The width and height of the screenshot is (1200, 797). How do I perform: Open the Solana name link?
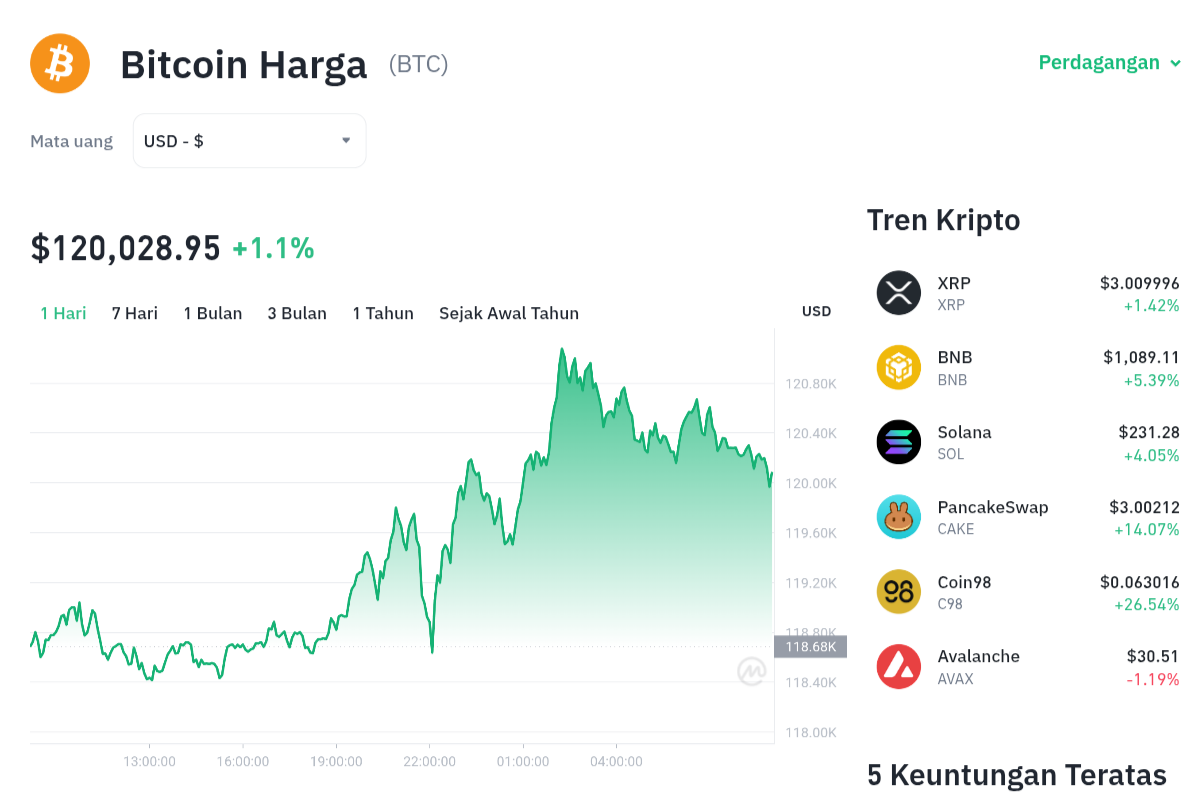[x=964, y=432]
